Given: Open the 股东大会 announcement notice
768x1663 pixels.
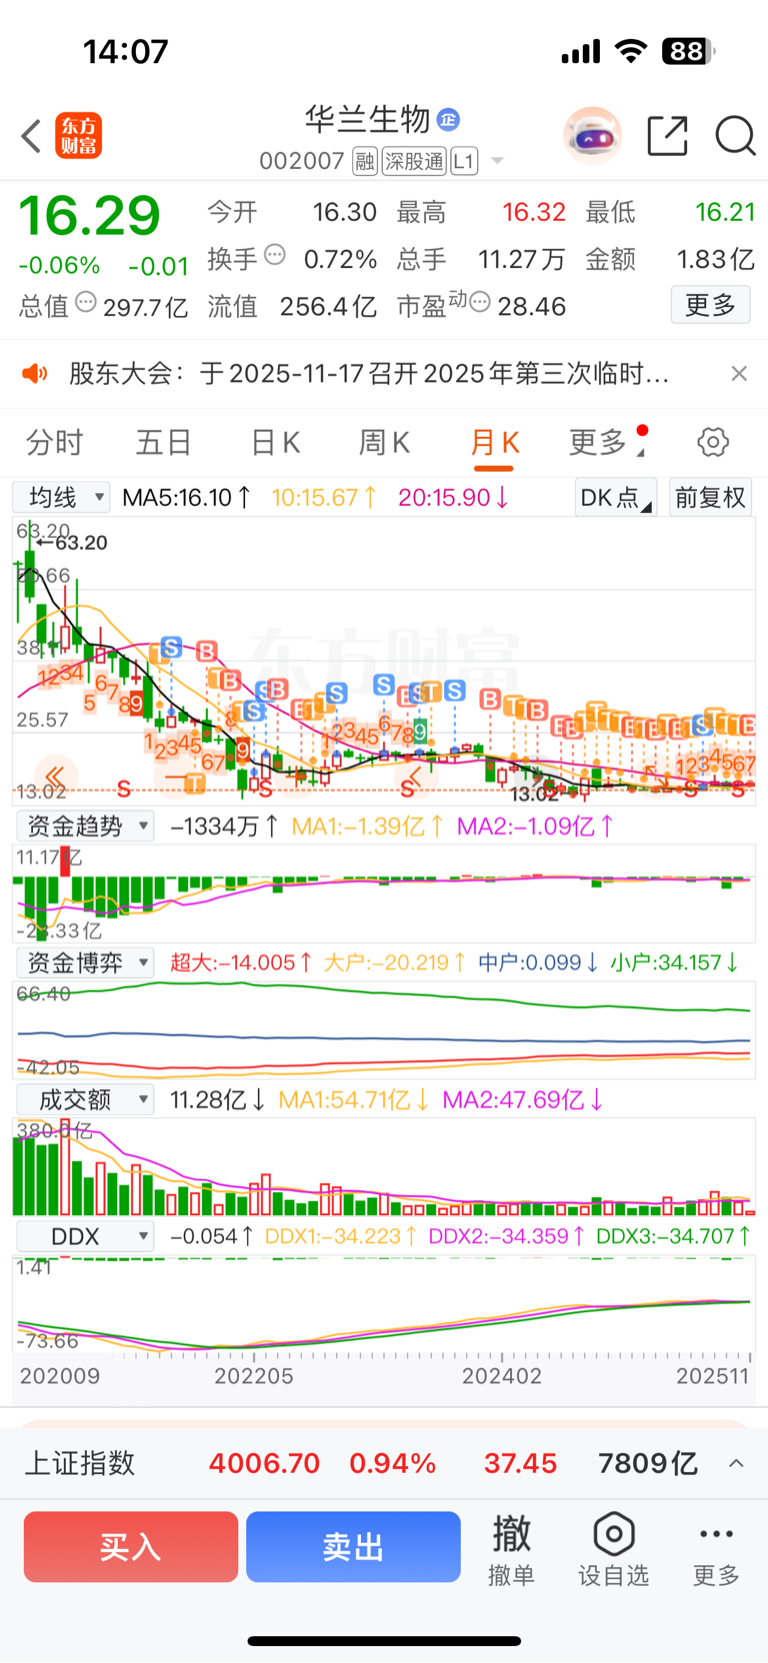Looking at the screenshot, I should click(368, 374).
